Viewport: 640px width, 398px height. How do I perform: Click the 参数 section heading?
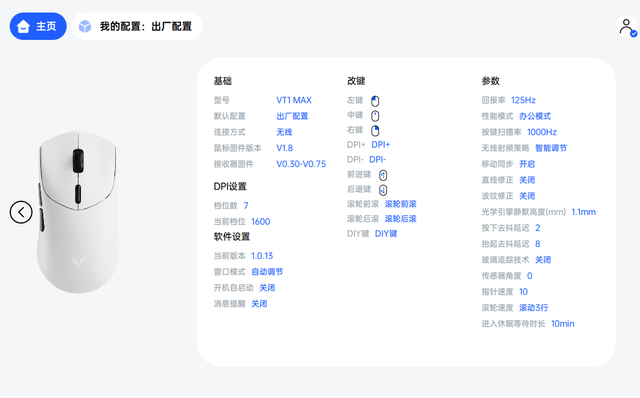491,81
